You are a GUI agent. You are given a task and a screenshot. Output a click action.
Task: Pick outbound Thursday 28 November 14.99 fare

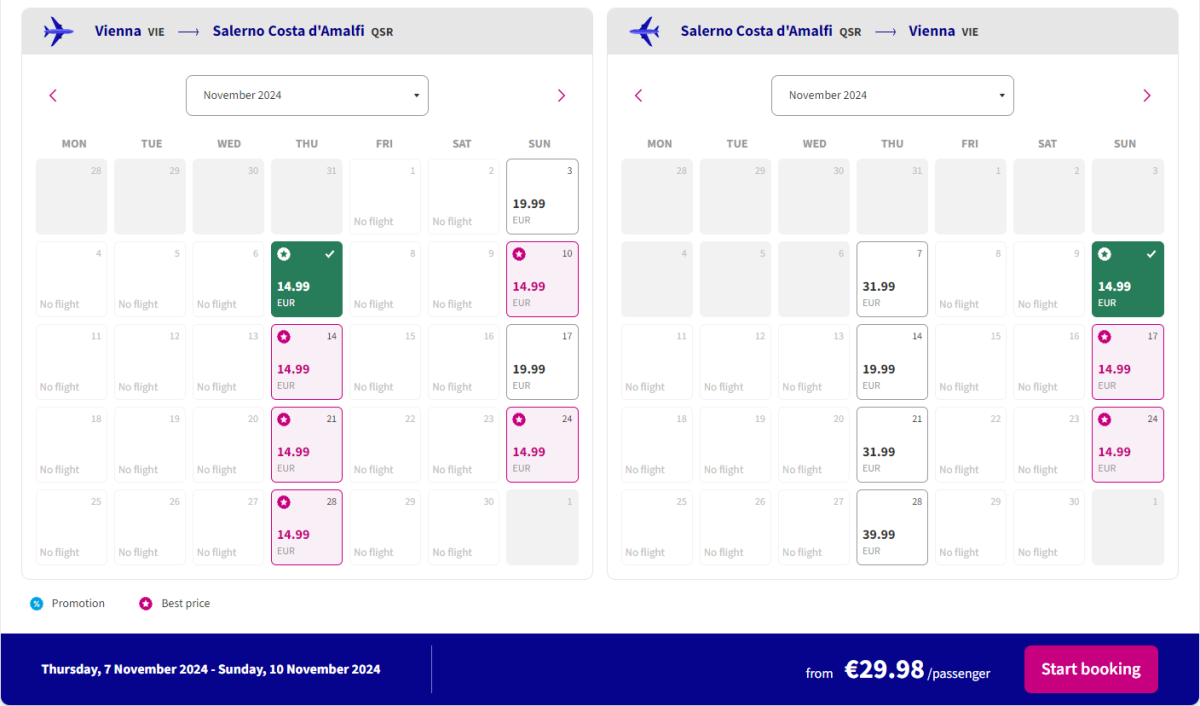click(x=306, y=527)
